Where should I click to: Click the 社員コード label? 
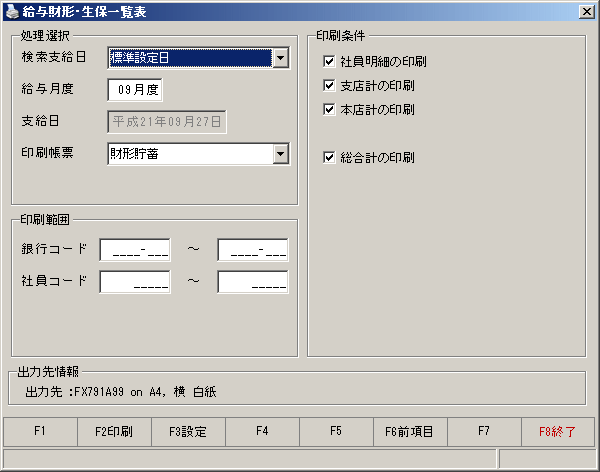coord(54,281)
